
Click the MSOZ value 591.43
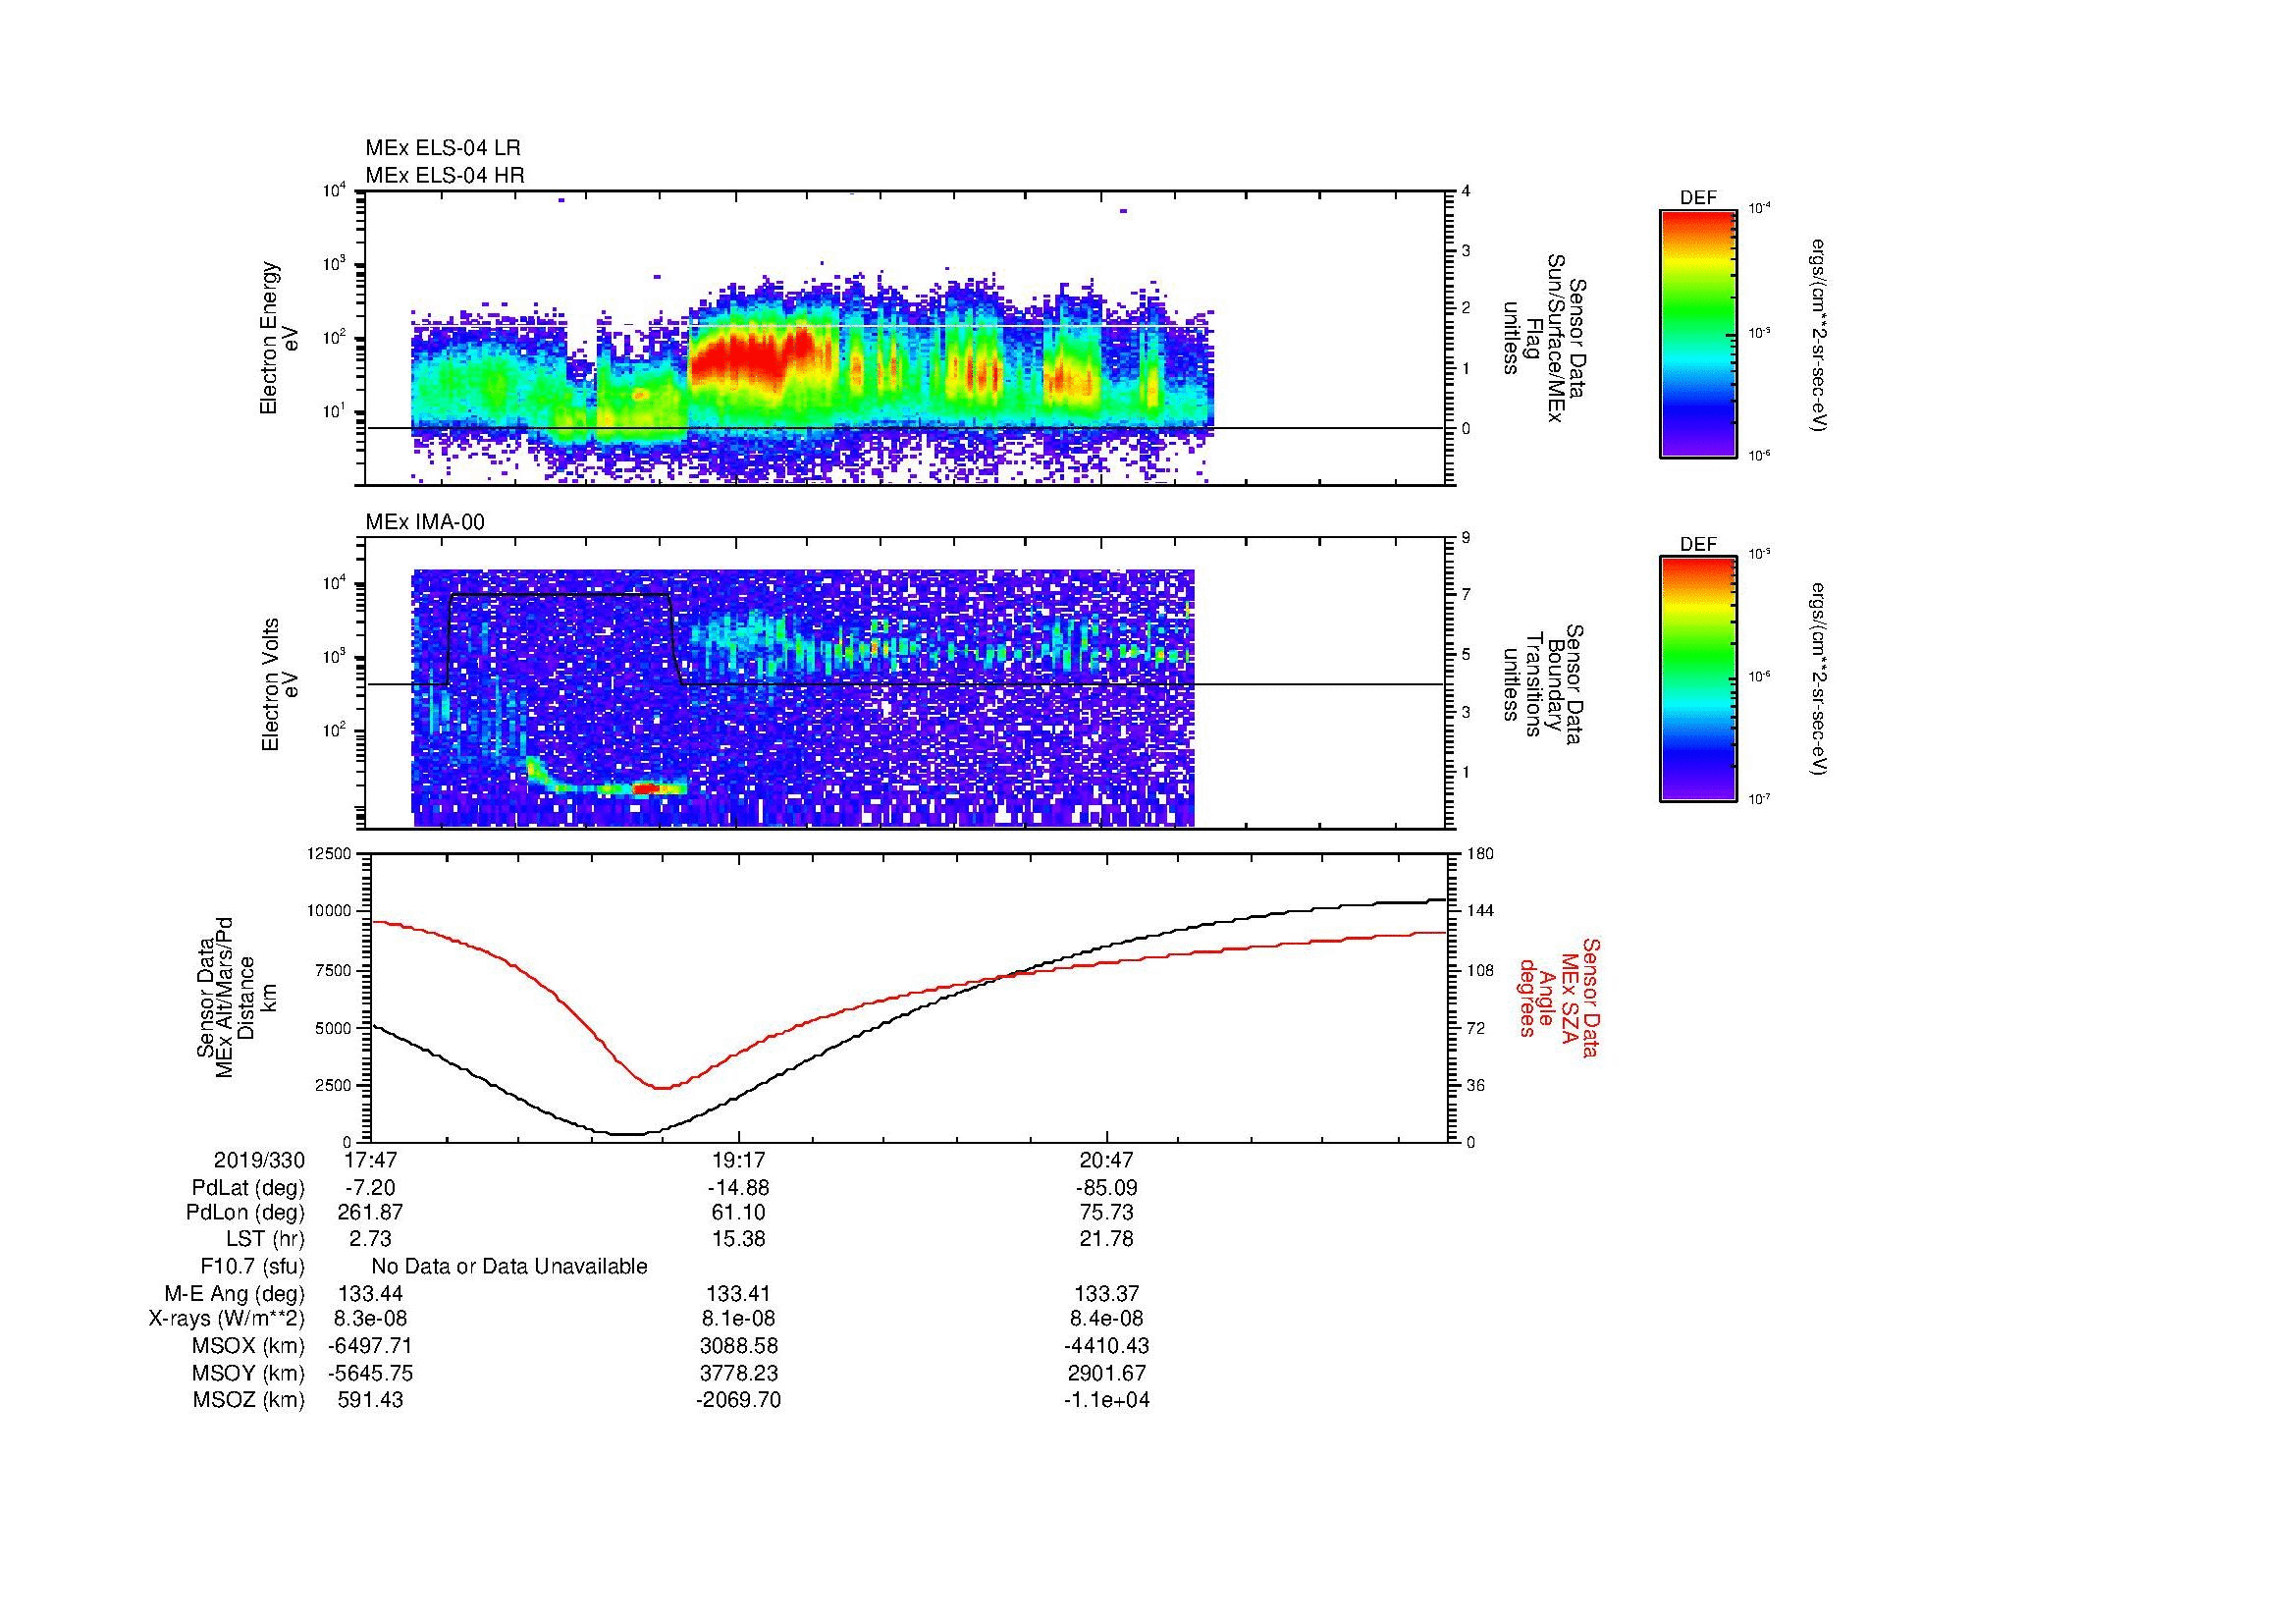pyautogui.click(x=371, y=1400)
